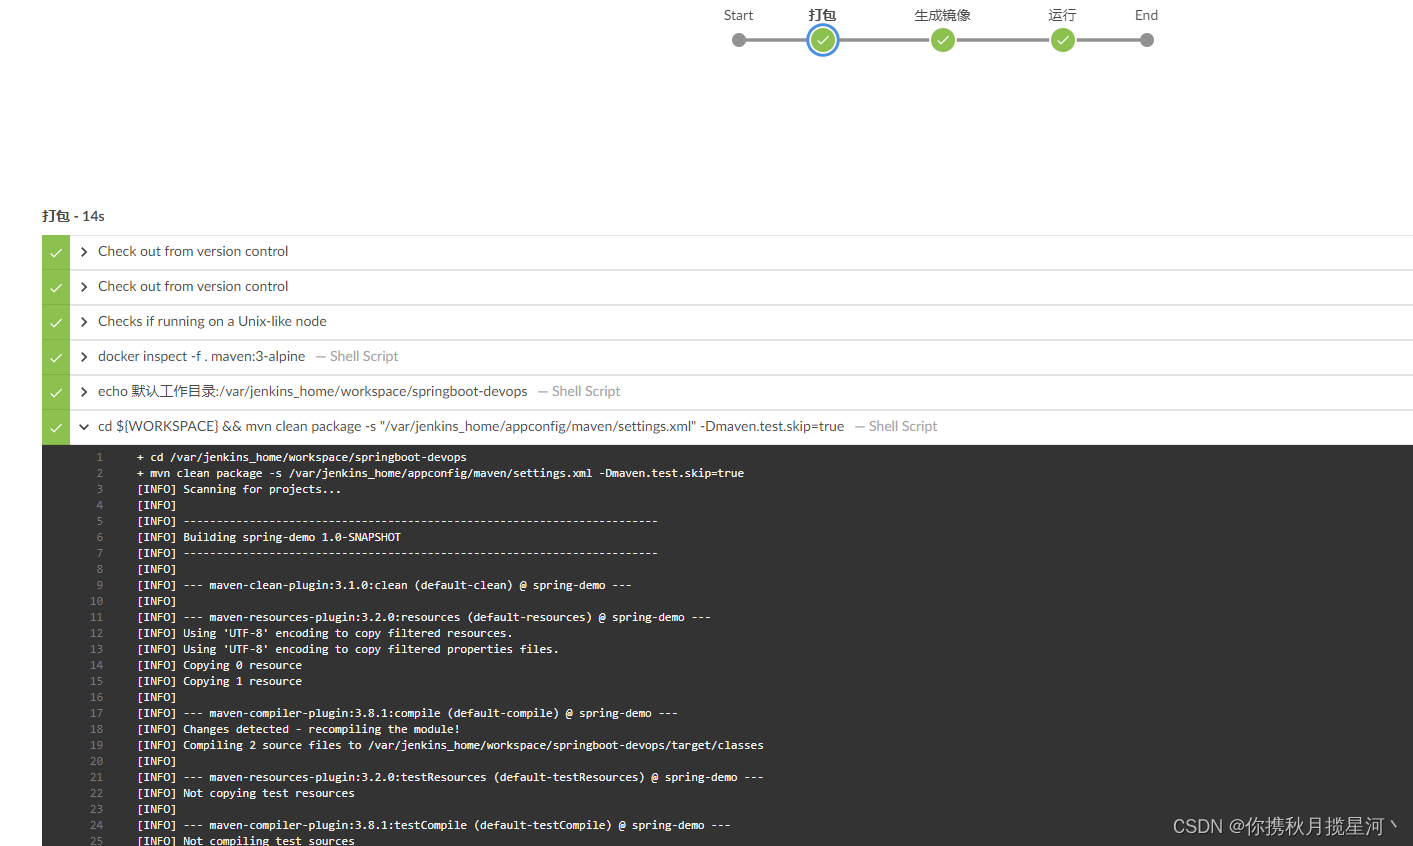The height and width of the screenshot is (846, 1413).
Task: Click the 运行 stage label
Action: click(x=1062, y=15)
